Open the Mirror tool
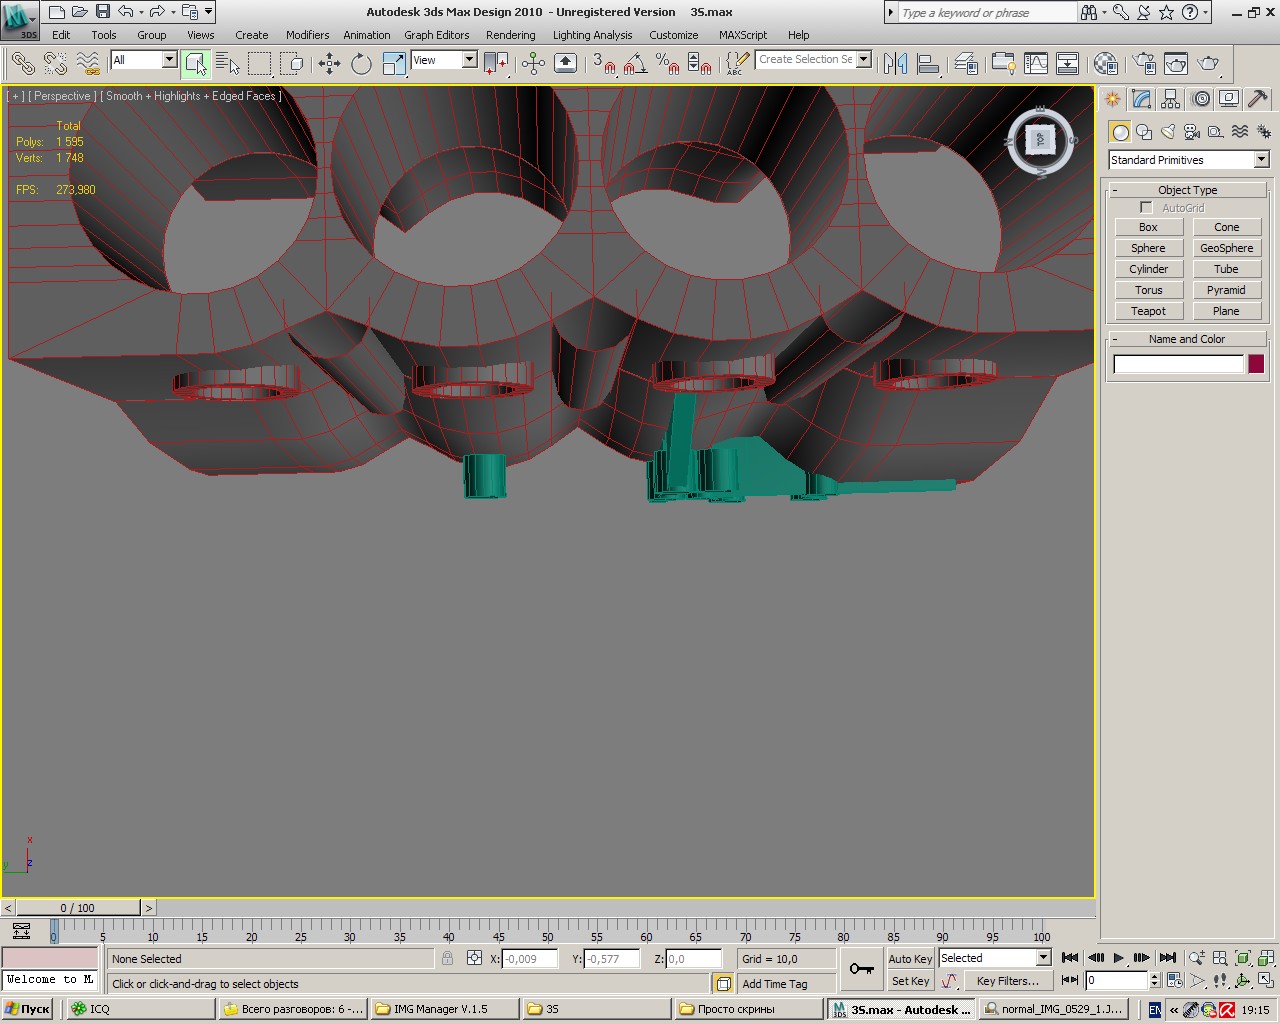Image resolution: width=1280 pixels, height=1024 pixels. (895, 64)
